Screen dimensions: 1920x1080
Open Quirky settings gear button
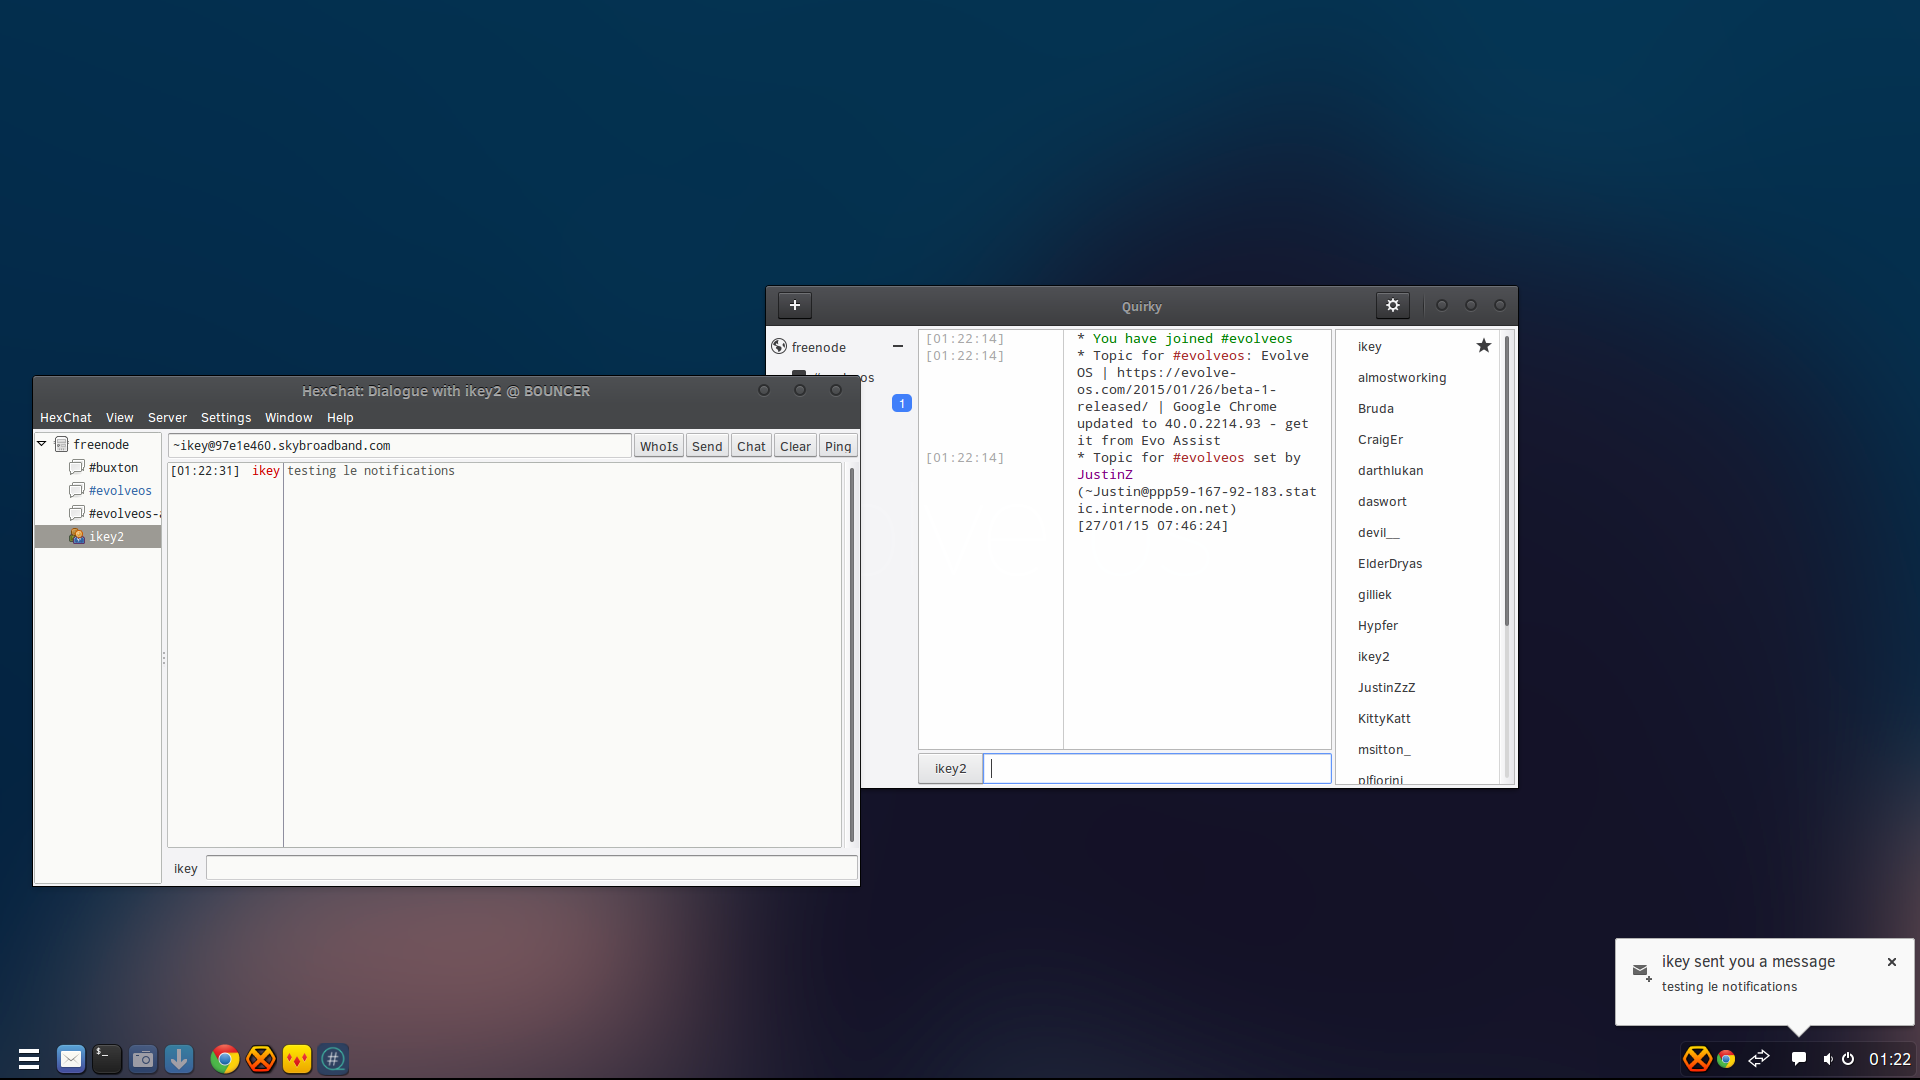point(1393,305)
